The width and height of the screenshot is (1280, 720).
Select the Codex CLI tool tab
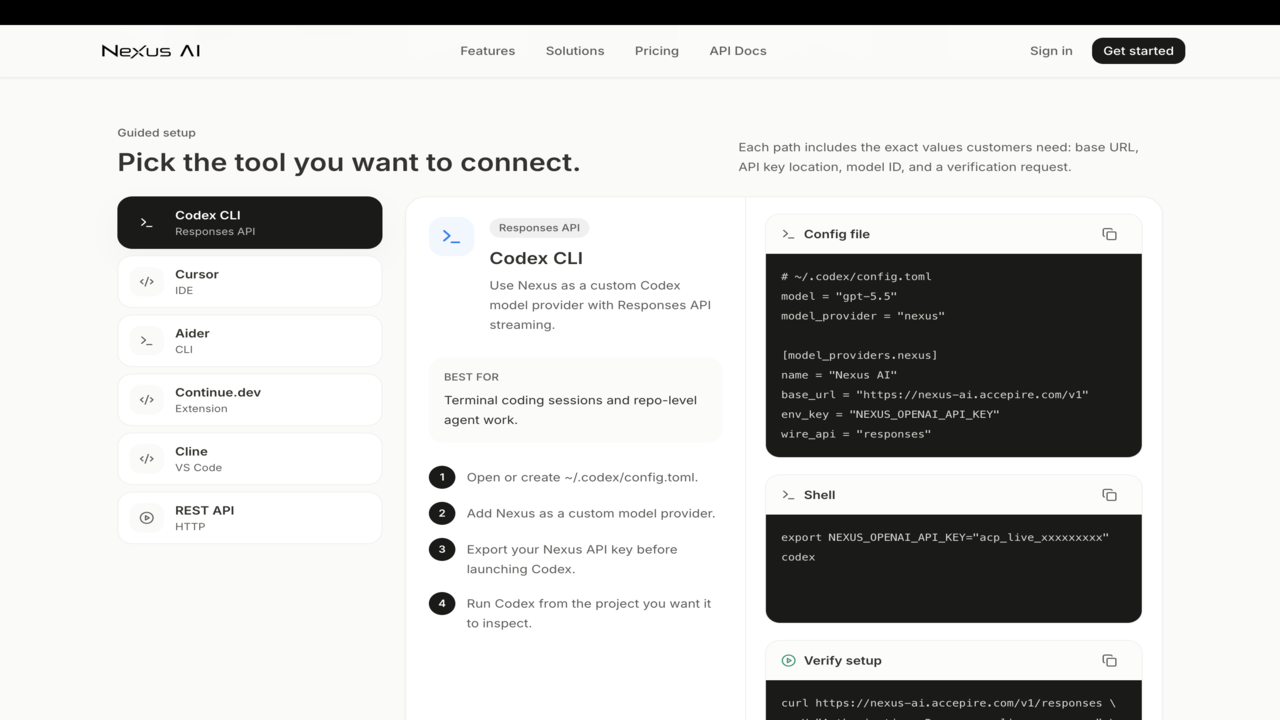[x=250, y=222]
